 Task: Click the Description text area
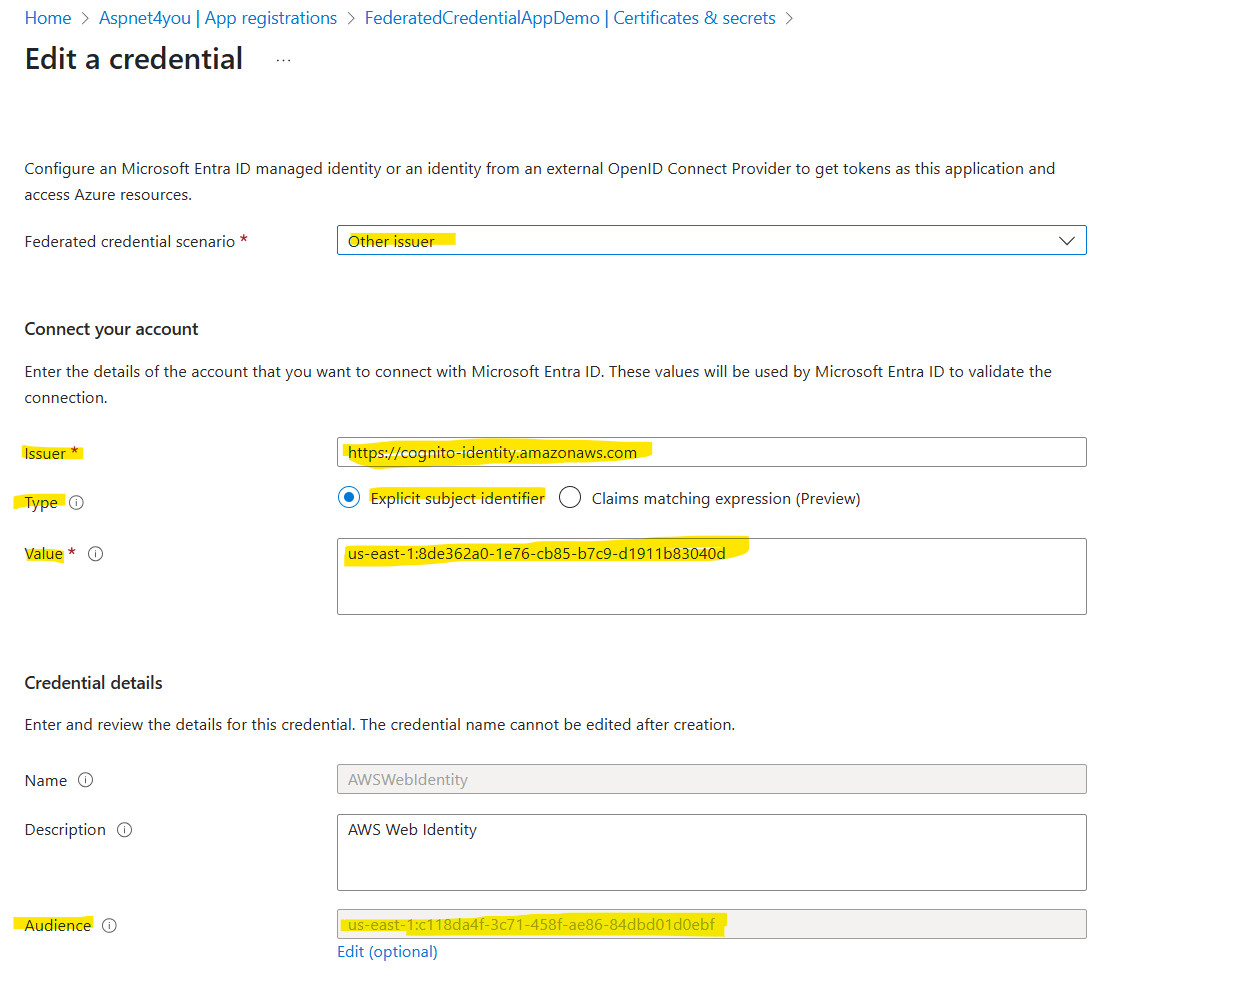click(x=711, y=852)
